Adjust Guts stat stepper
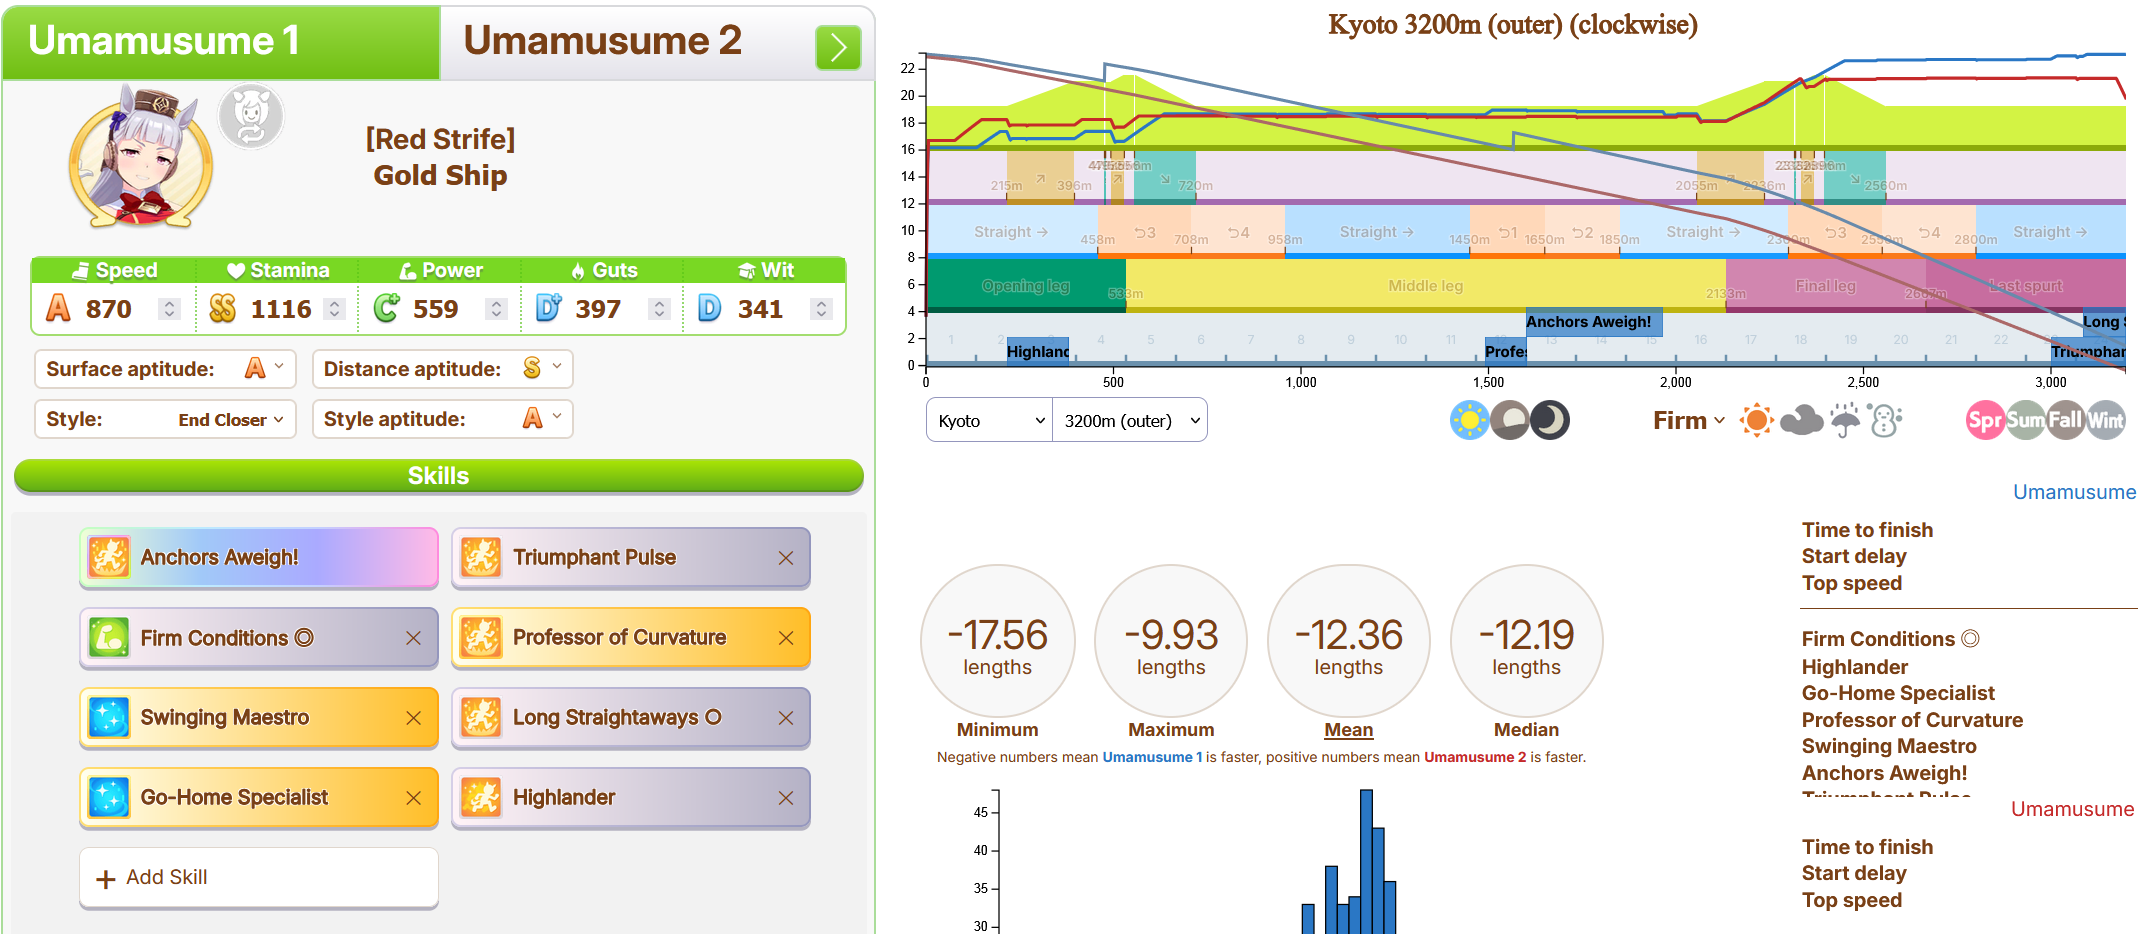 [x=659, y=309]
